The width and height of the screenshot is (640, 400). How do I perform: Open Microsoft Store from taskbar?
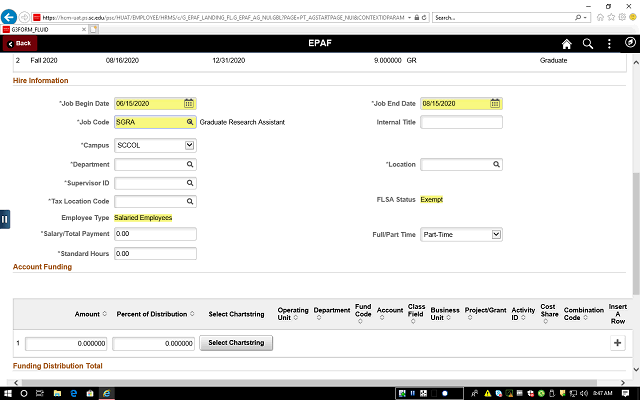pyautogui.click(x=90, y=393)
